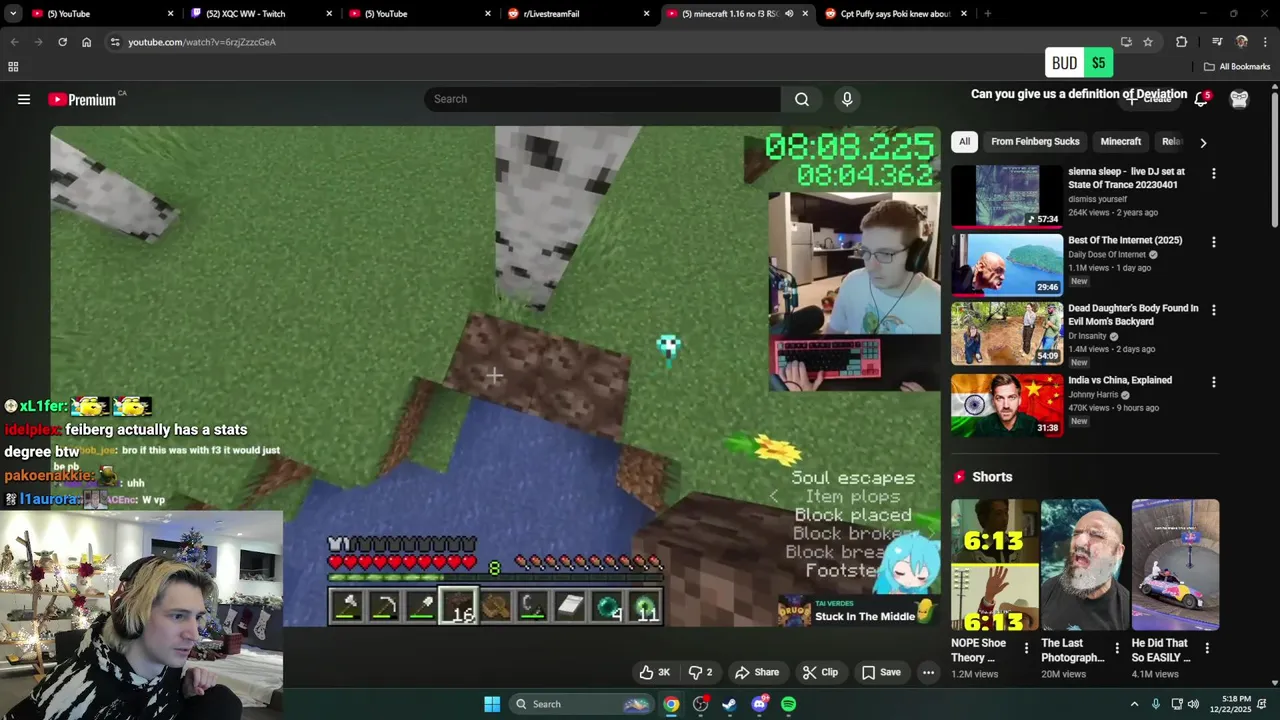Open options for He Did That short
The width and height of the screenshot is (1280, 720).
[x=1207, y=648]
